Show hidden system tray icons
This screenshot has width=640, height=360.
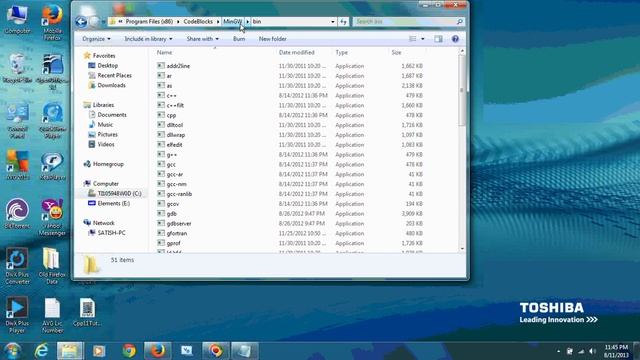point(558,351)
